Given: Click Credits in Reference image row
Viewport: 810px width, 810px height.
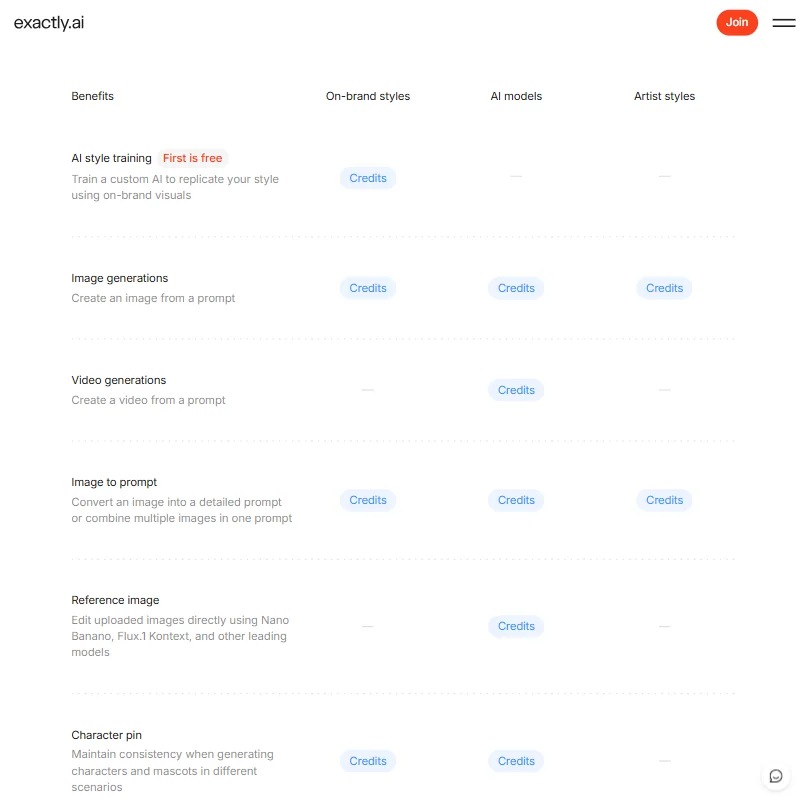Looking at the screenshot, I should [516, 626].
